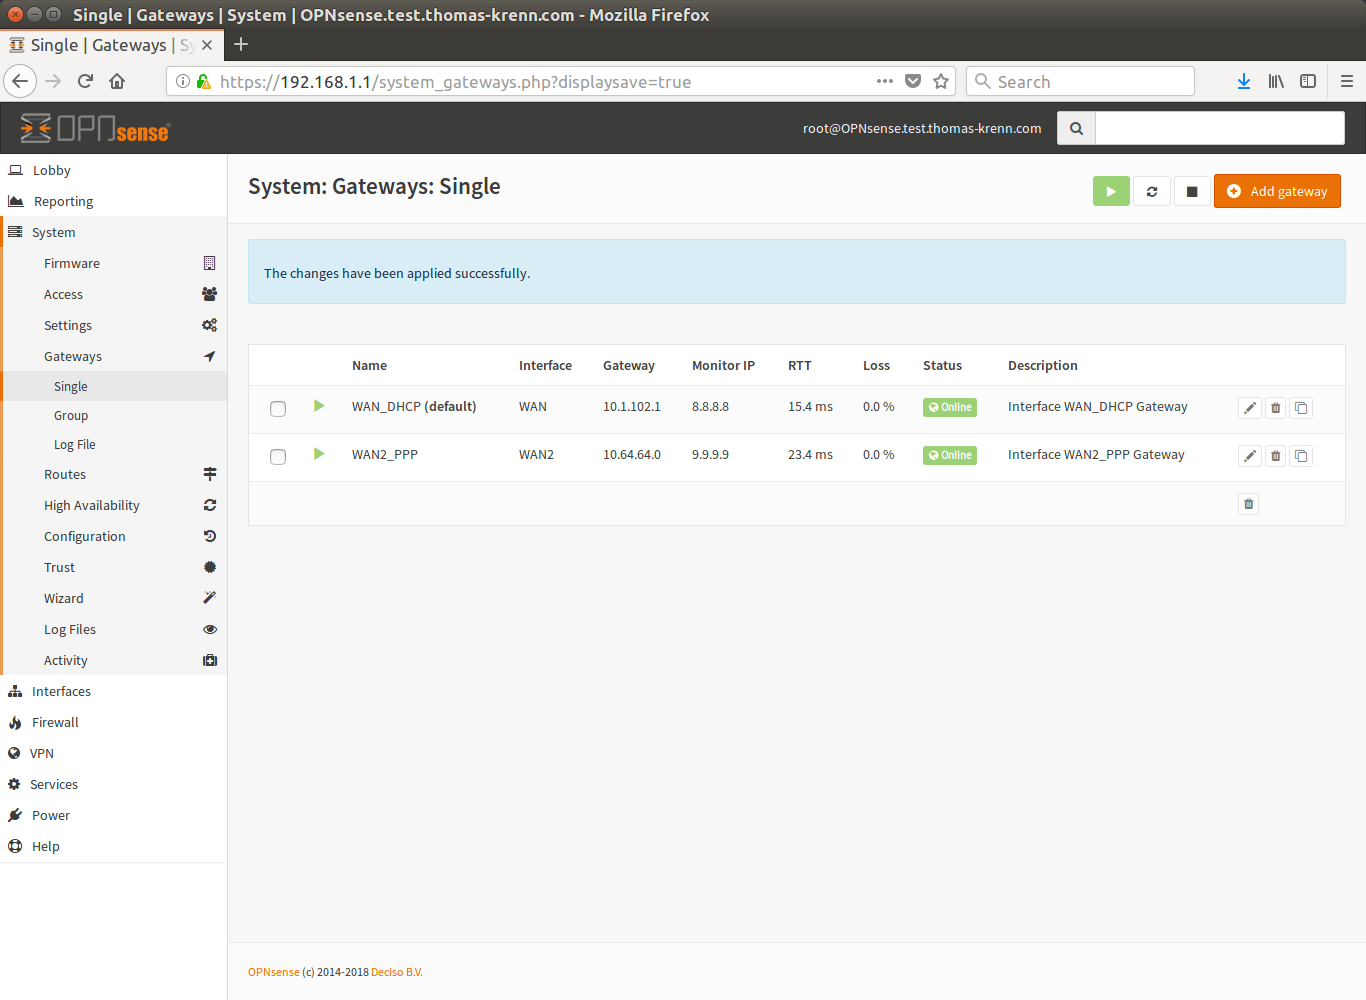Delete the WAN2_PPP gateway via trash icon

click(1275, 456)
